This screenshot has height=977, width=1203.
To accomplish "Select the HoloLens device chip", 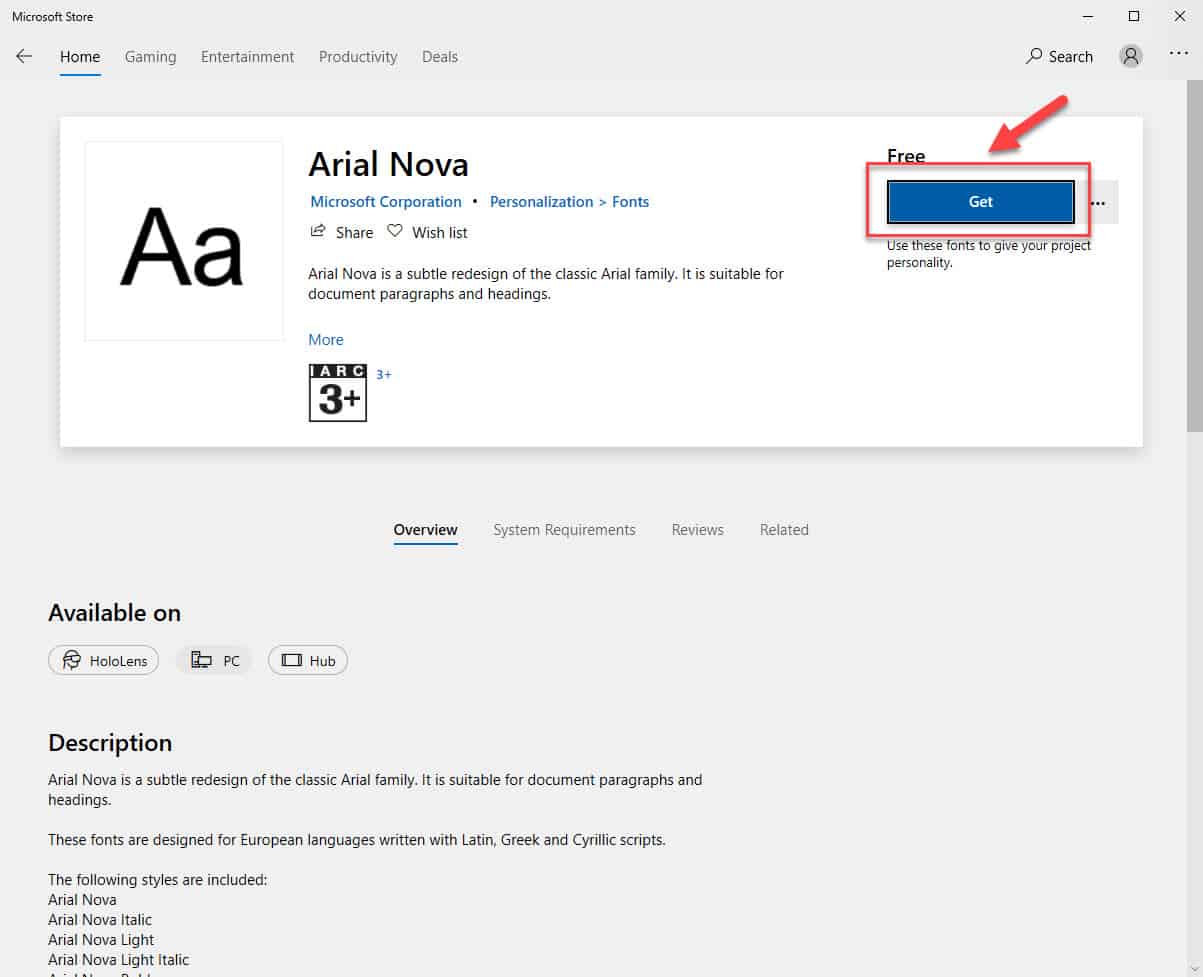I will point(103,660).
